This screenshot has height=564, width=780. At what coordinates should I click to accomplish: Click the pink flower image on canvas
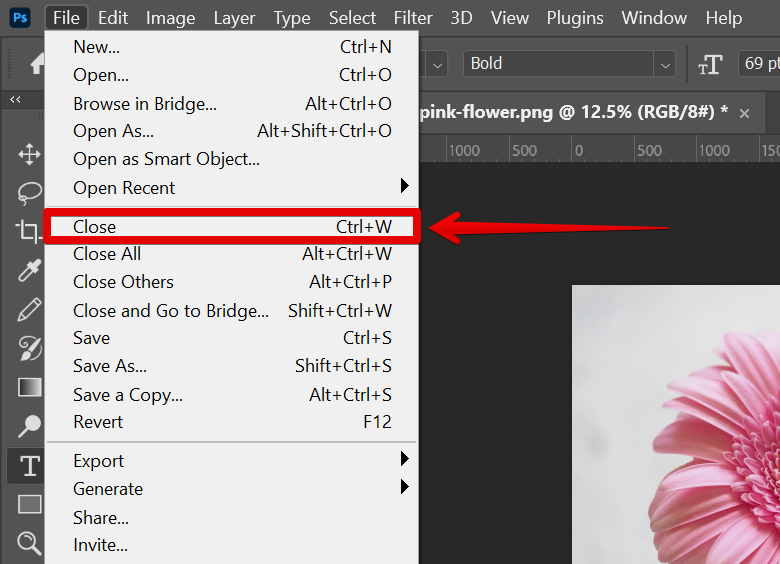coord(676,424)
